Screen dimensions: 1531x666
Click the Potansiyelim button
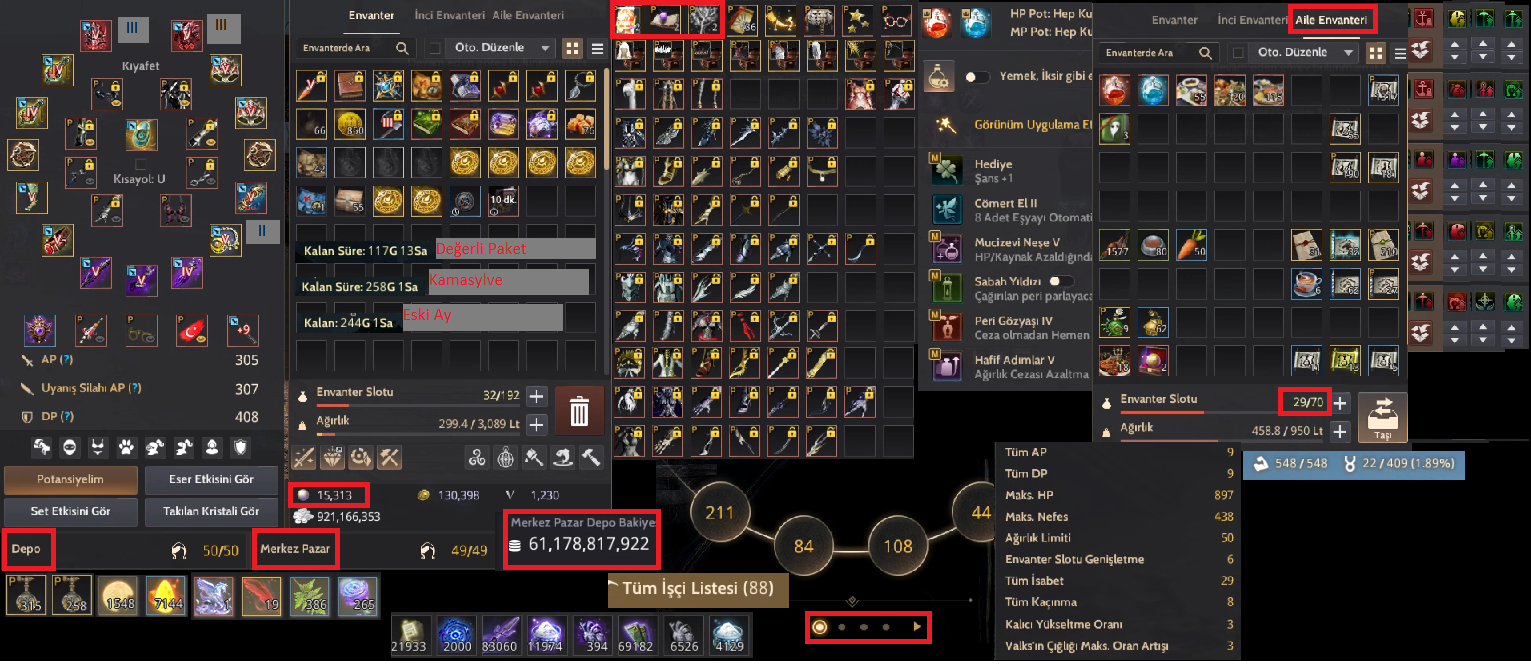(x=71, y=479)
